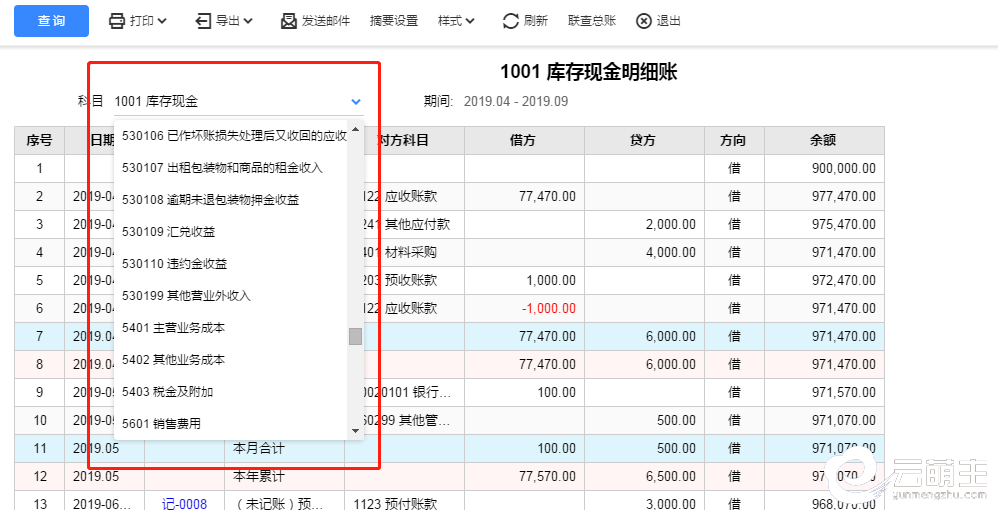Click dropdown list scroll down arrow
Viewport: 998px width, 510px height.
tap(355, 430)
